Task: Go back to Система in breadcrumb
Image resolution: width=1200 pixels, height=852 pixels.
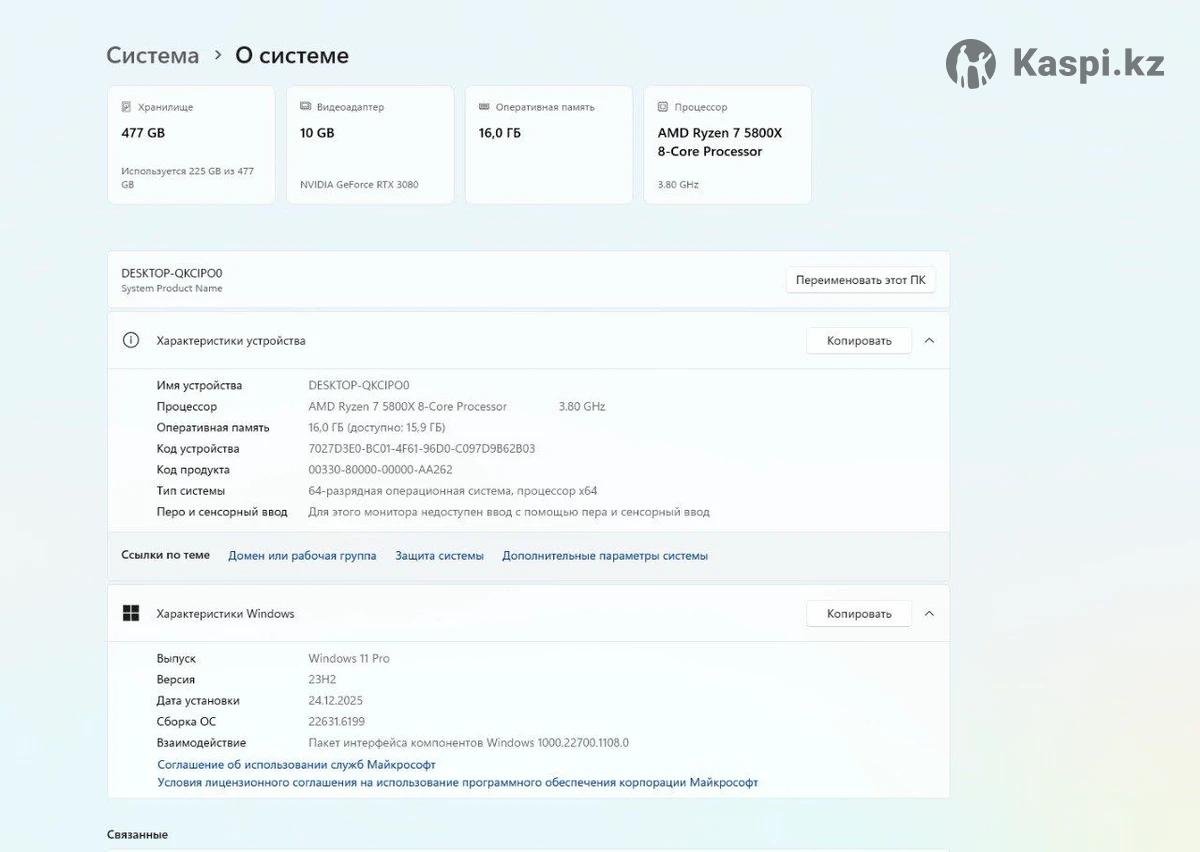Action: (153, 56)
